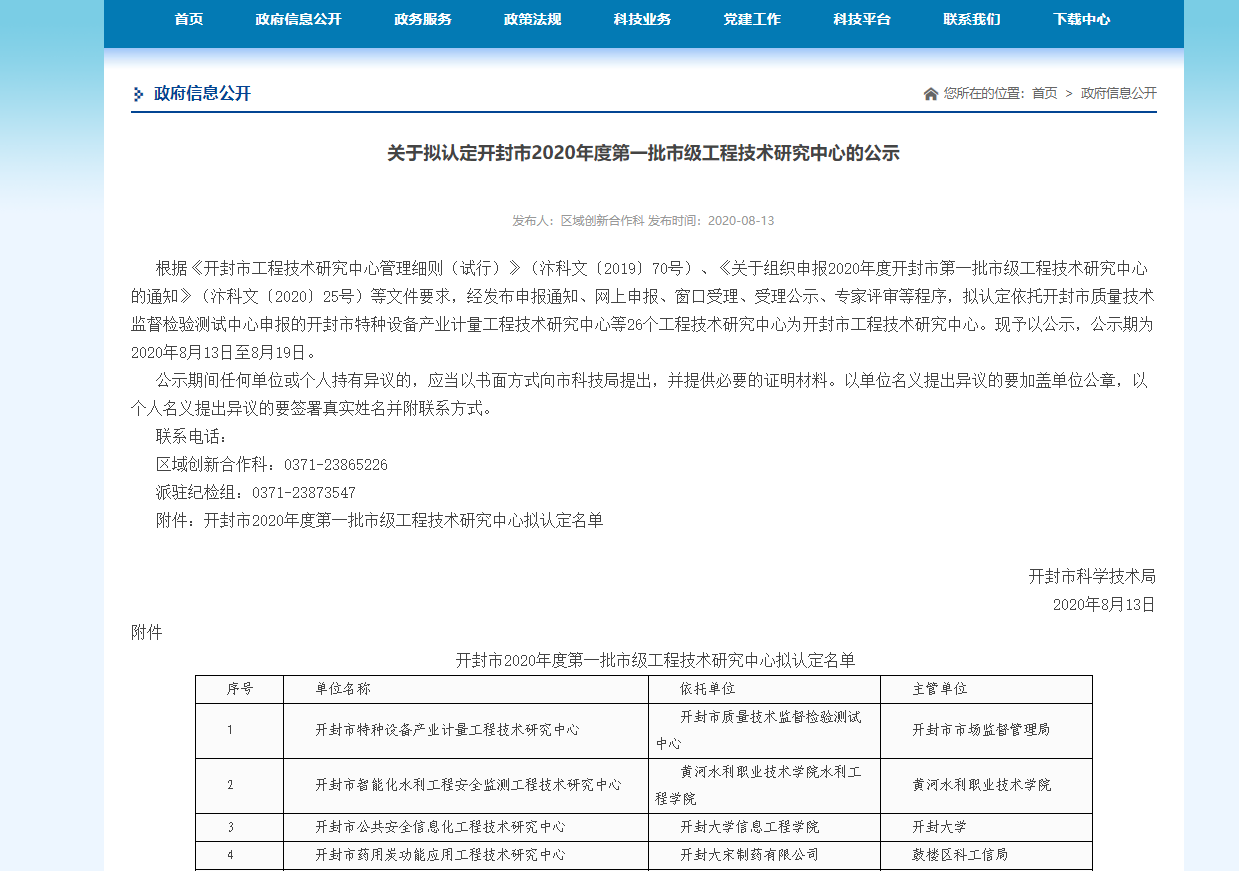This screenshot has width=1239, height=871.
Task: Go to 政务服务 in the navigation bar
Action: pos(422,19)
